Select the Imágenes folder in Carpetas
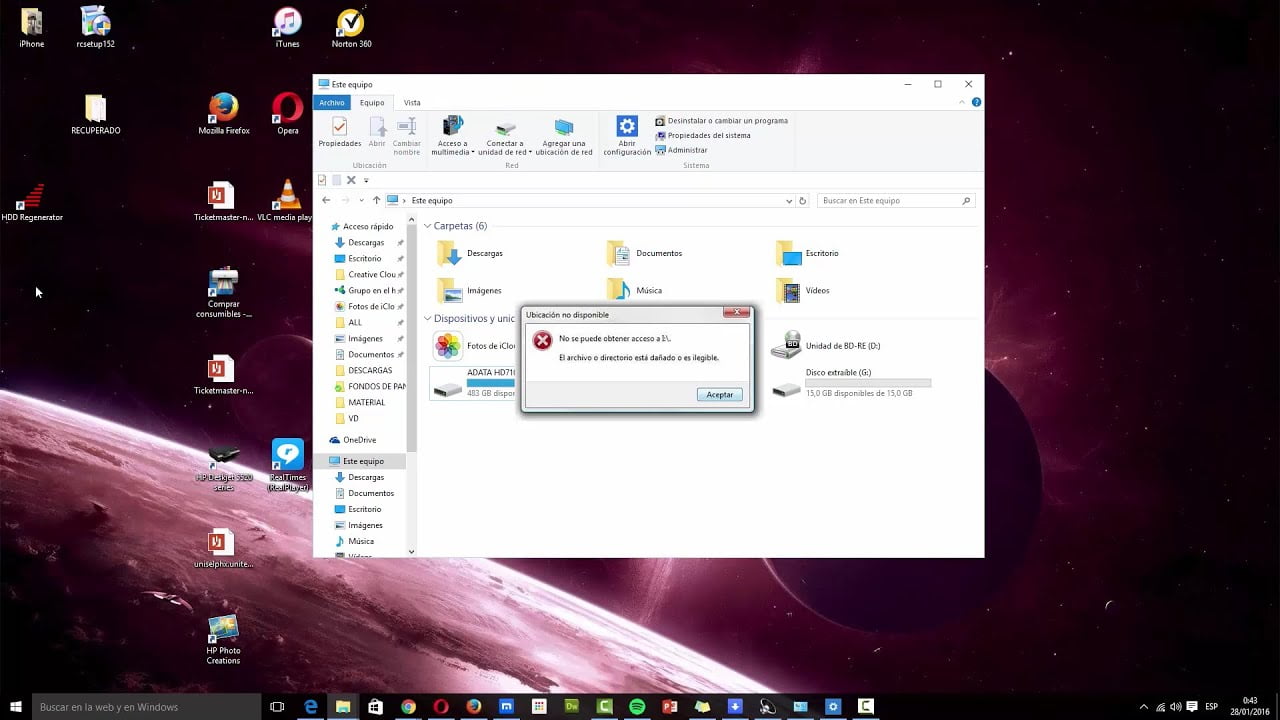The height and width of the screenshot is (720, 1280). (469, 290)
